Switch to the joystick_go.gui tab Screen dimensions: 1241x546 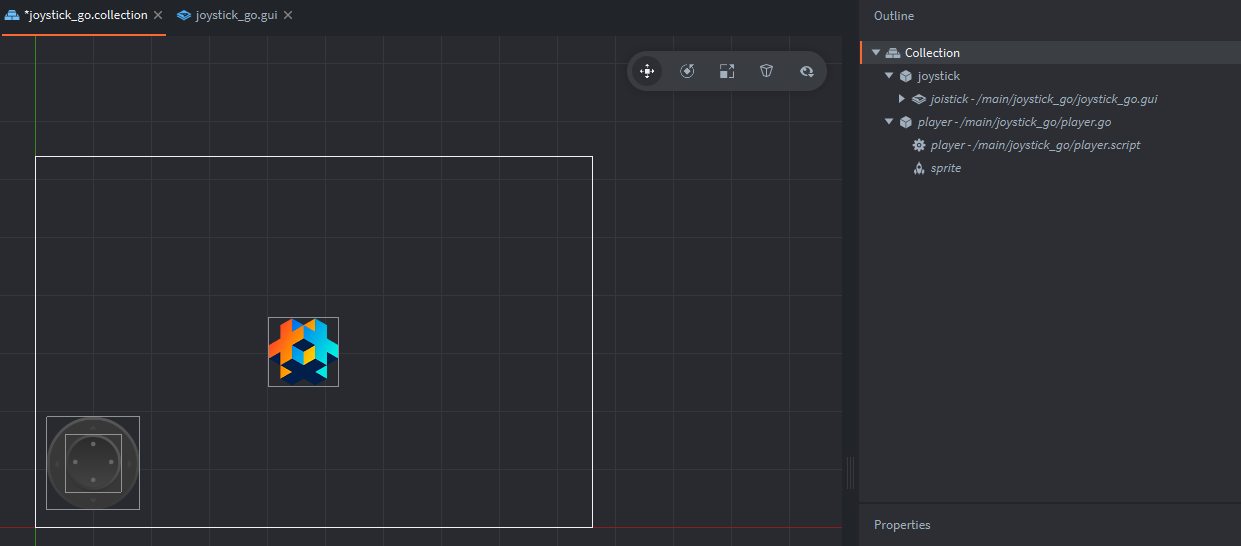[236, 15]
